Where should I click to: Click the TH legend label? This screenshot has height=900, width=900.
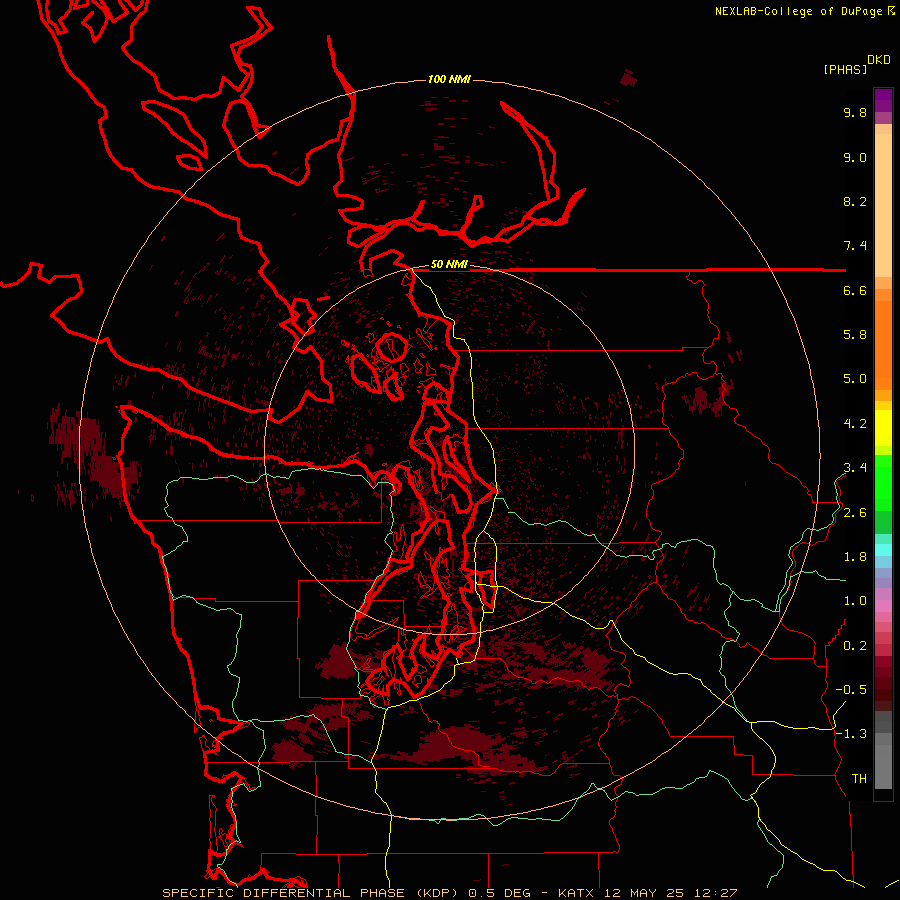(x=859, y=779)
